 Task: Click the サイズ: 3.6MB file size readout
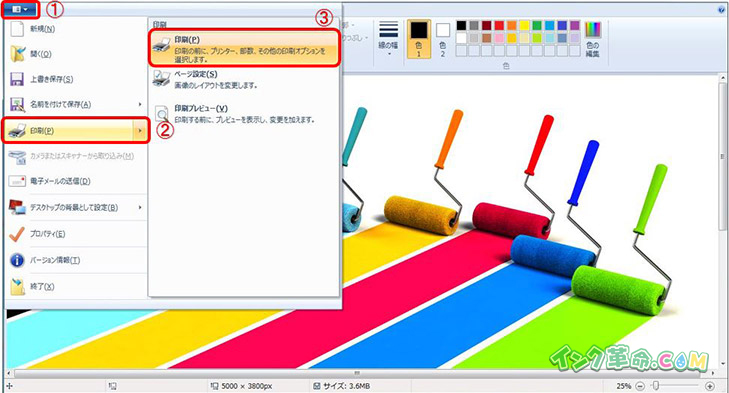pos(346,386)
